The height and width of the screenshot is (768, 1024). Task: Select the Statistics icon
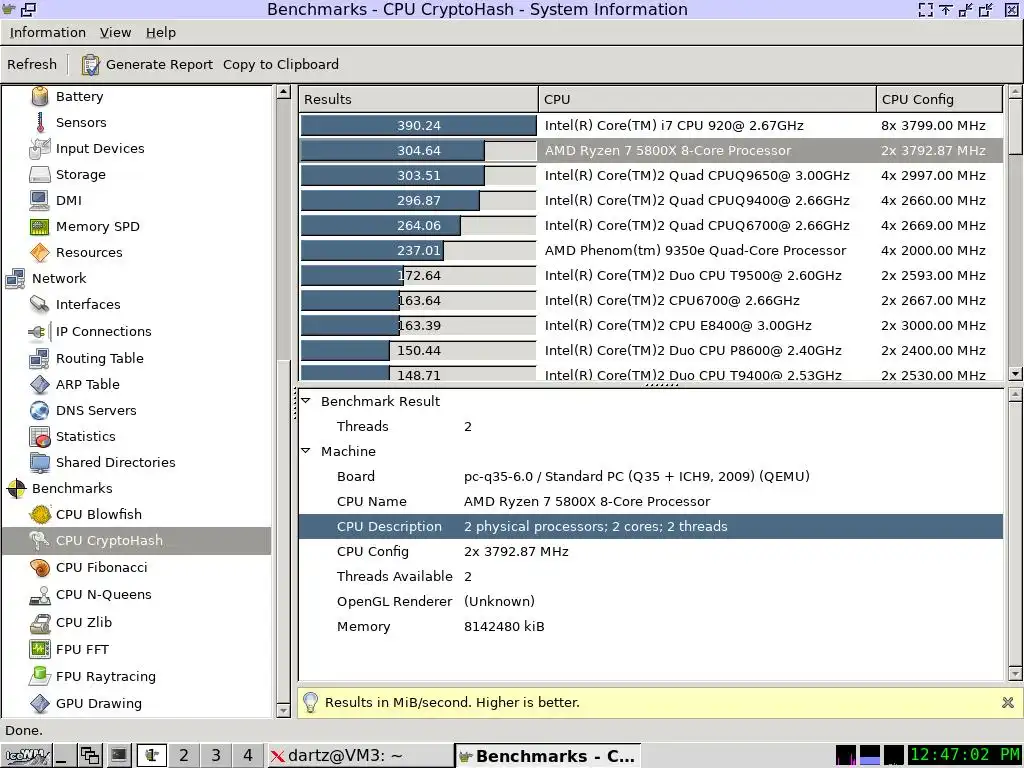click(40, 436)
